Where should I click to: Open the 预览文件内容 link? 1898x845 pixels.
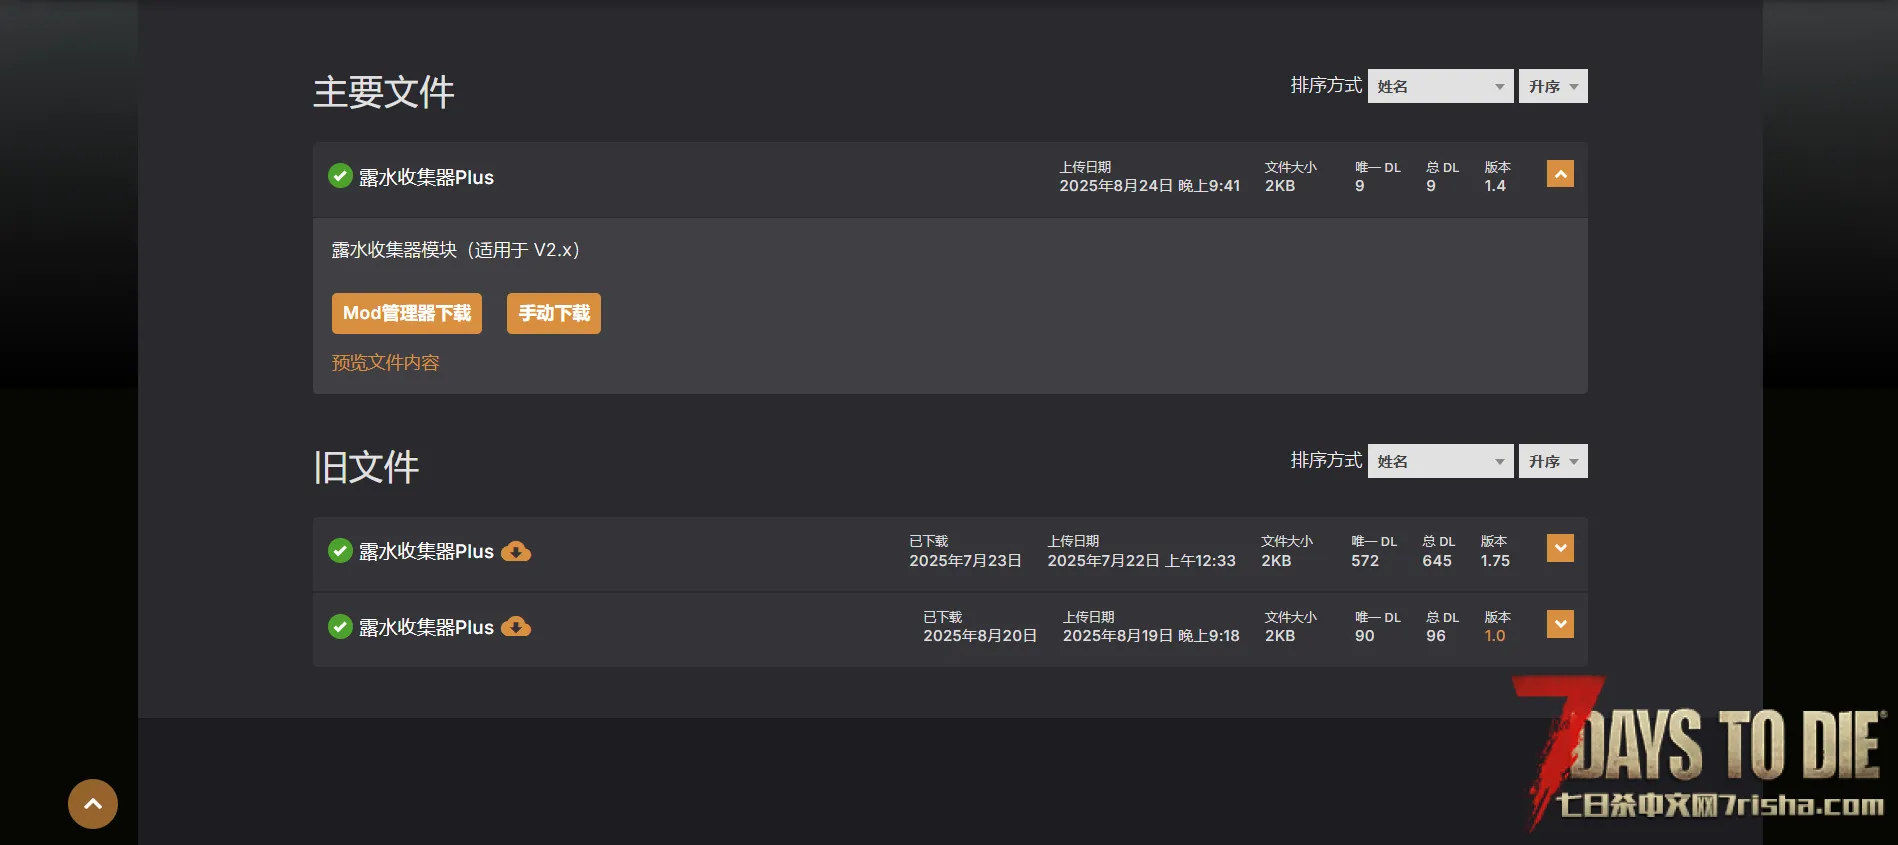pos(386,363)
